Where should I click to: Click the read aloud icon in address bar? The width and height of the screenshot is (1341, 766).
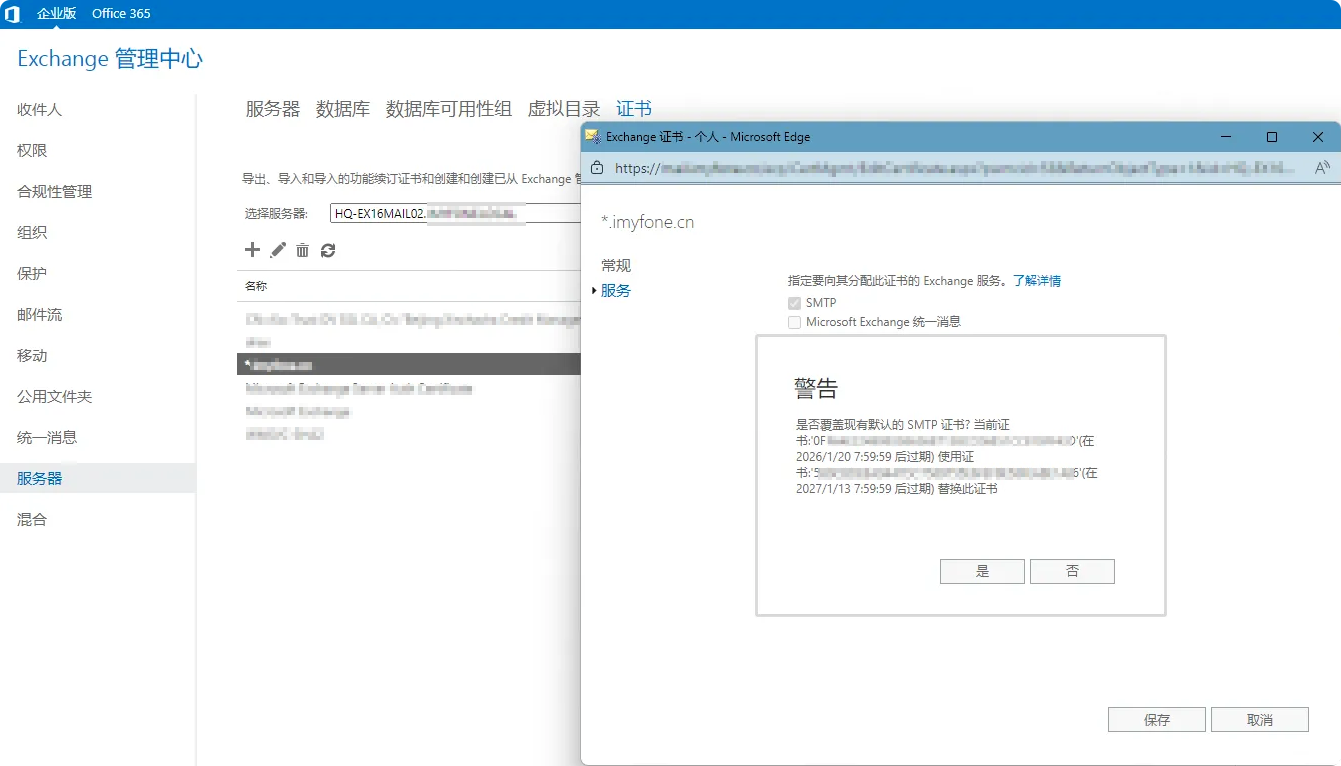click(x=1321, y=168)
